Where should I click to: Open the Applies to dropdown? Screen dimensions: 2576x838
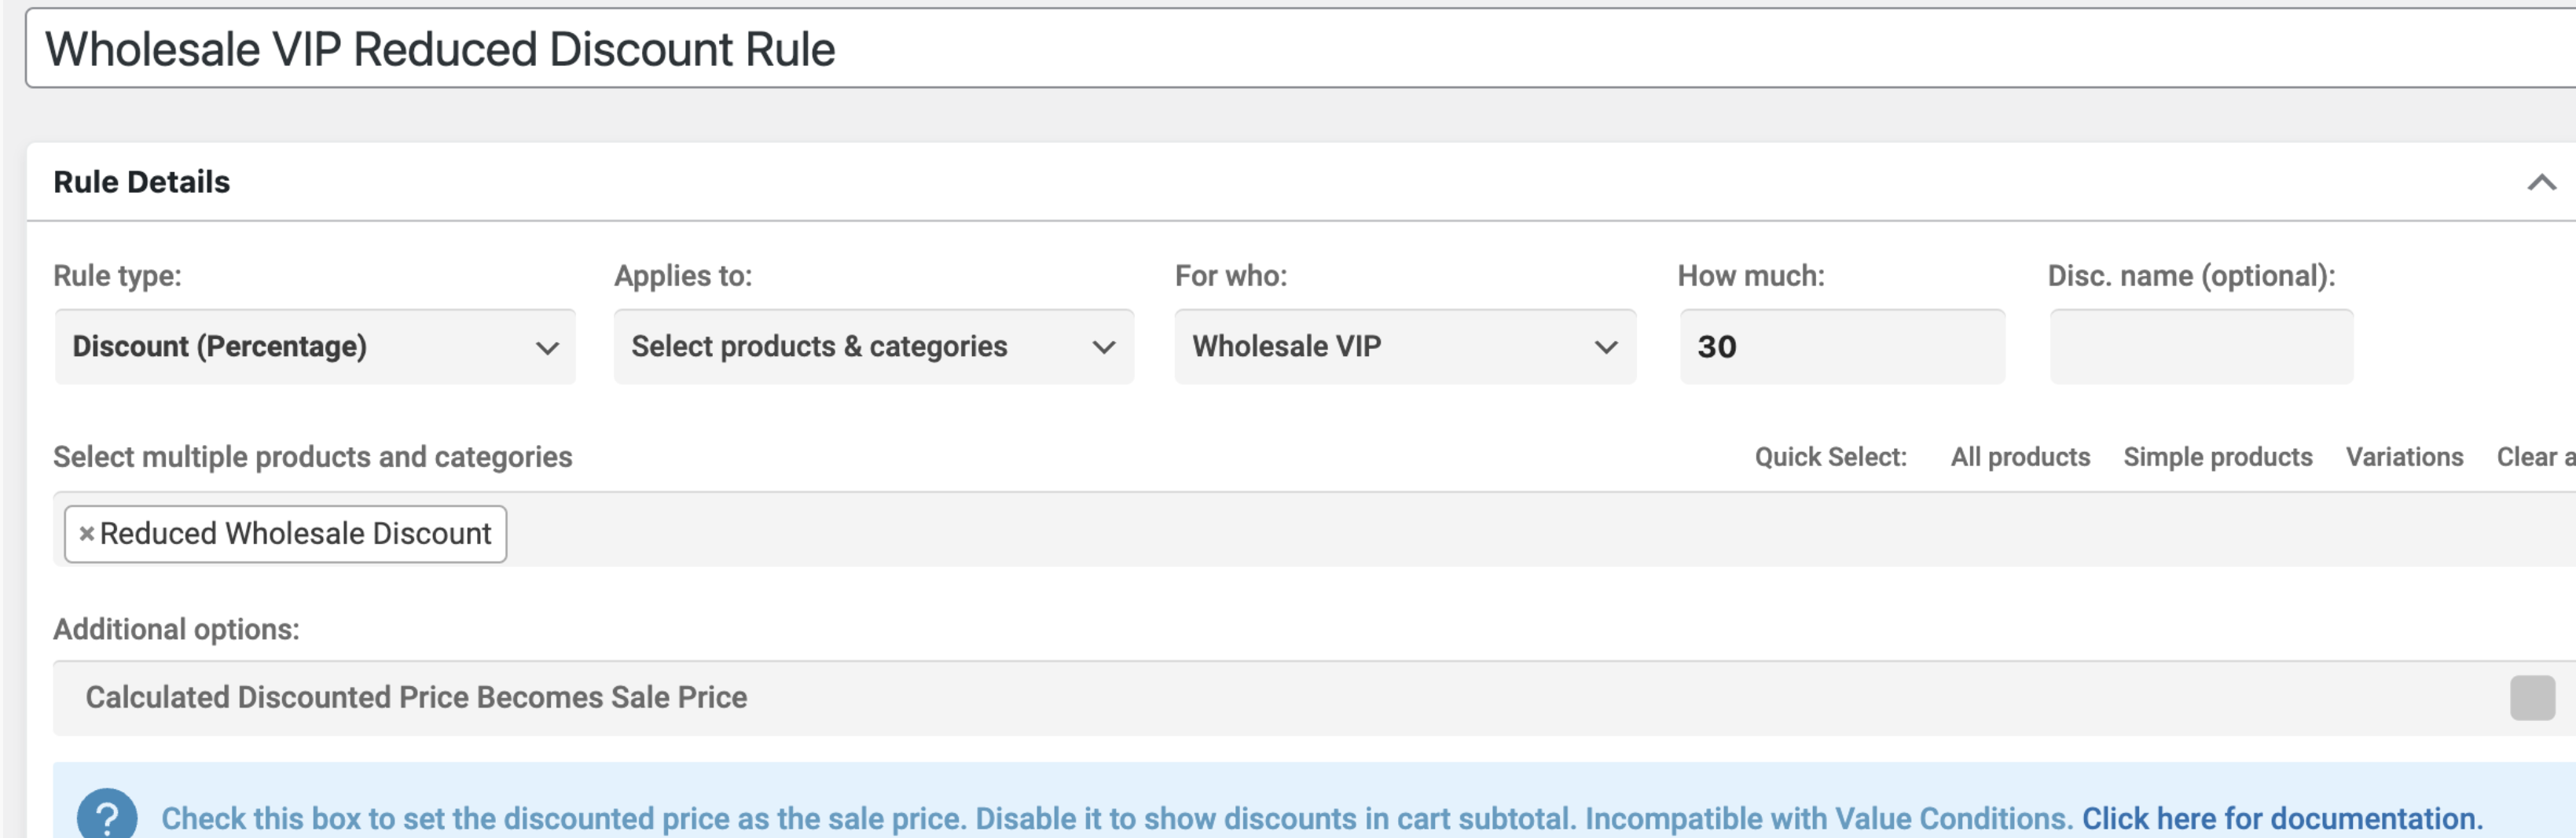[874, 347]
